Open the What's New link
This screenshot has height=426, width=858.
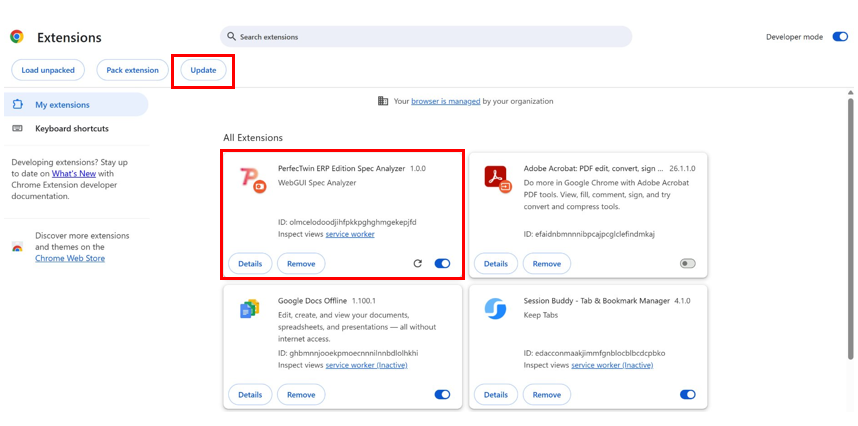pyautogui.click(x=74, y=173)
